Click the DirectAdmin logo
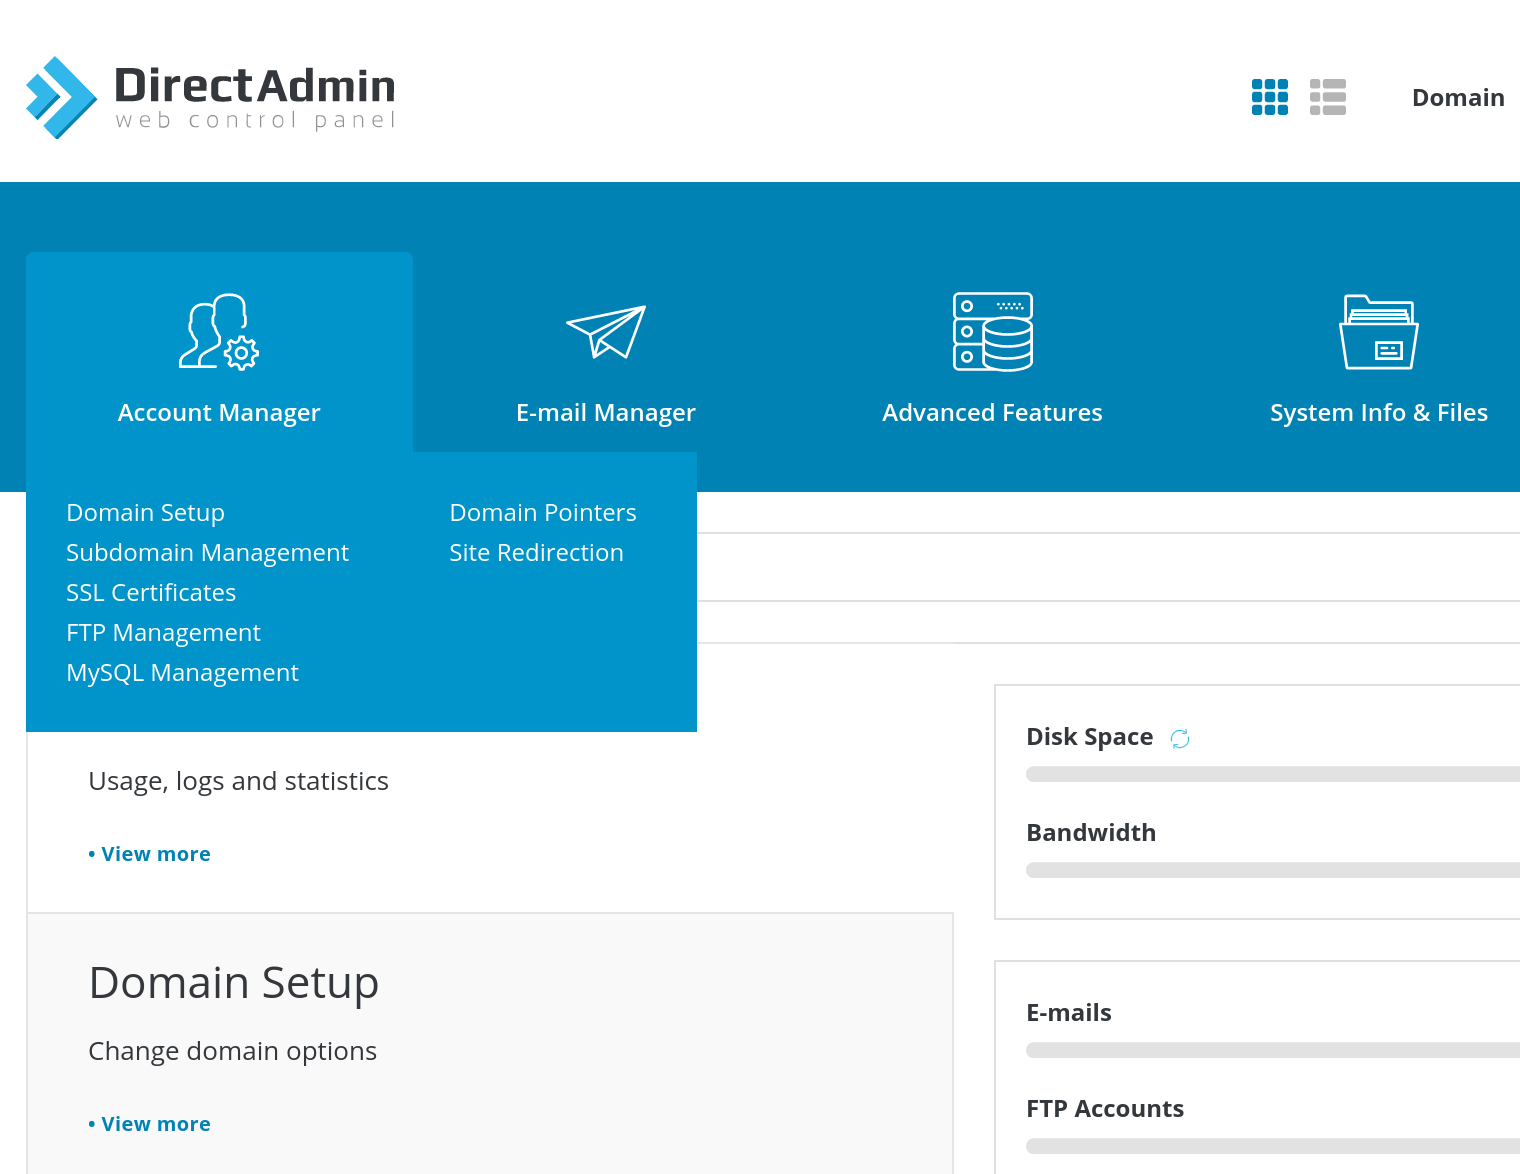 point(210,97)
